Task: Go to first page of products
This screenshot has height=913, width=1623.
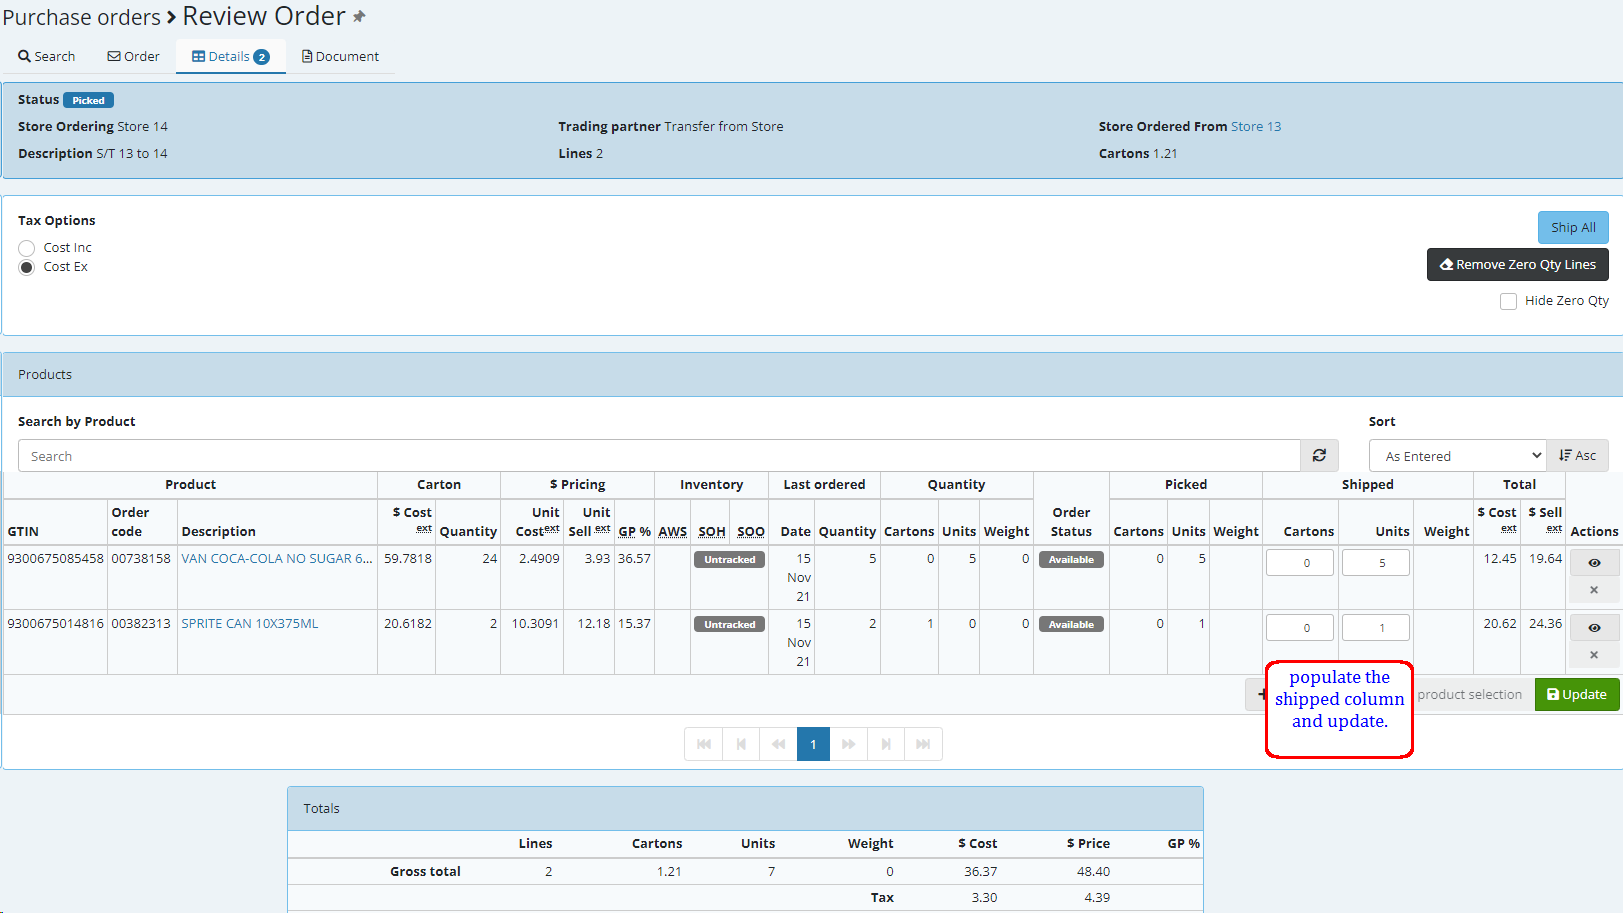Action: coord(703,744)
